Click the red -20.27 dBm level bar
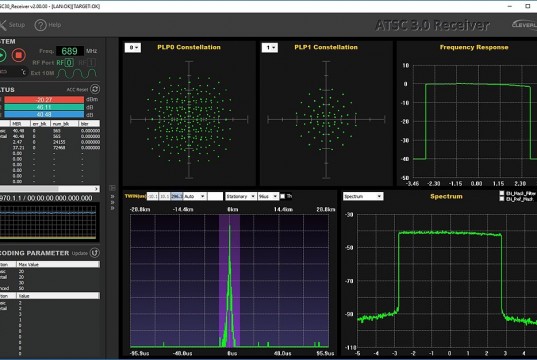 [44, 100]
